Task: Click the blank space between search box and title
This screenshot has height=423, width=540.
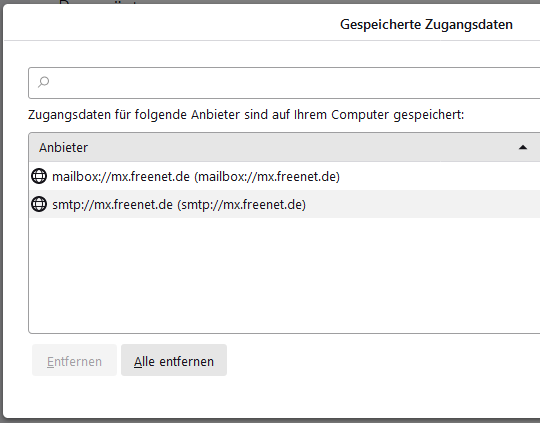Action: 272,54
